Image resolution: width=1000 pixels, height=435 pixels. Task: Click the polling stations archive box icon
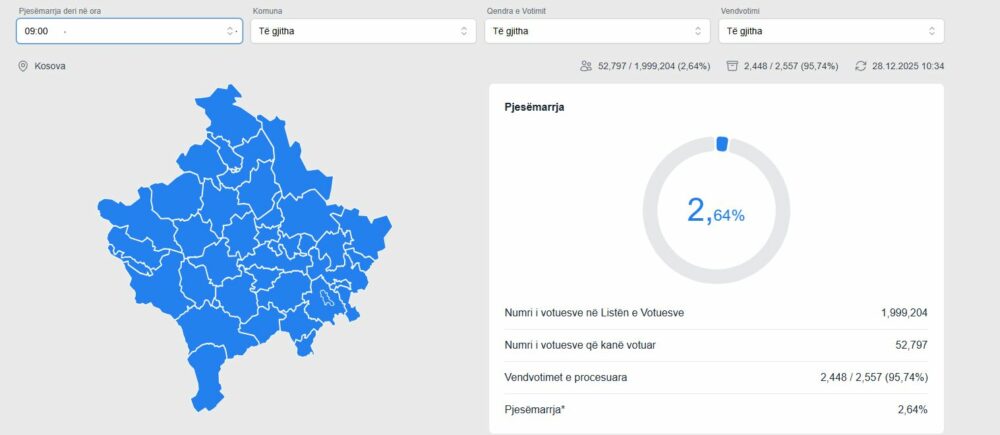732,66
